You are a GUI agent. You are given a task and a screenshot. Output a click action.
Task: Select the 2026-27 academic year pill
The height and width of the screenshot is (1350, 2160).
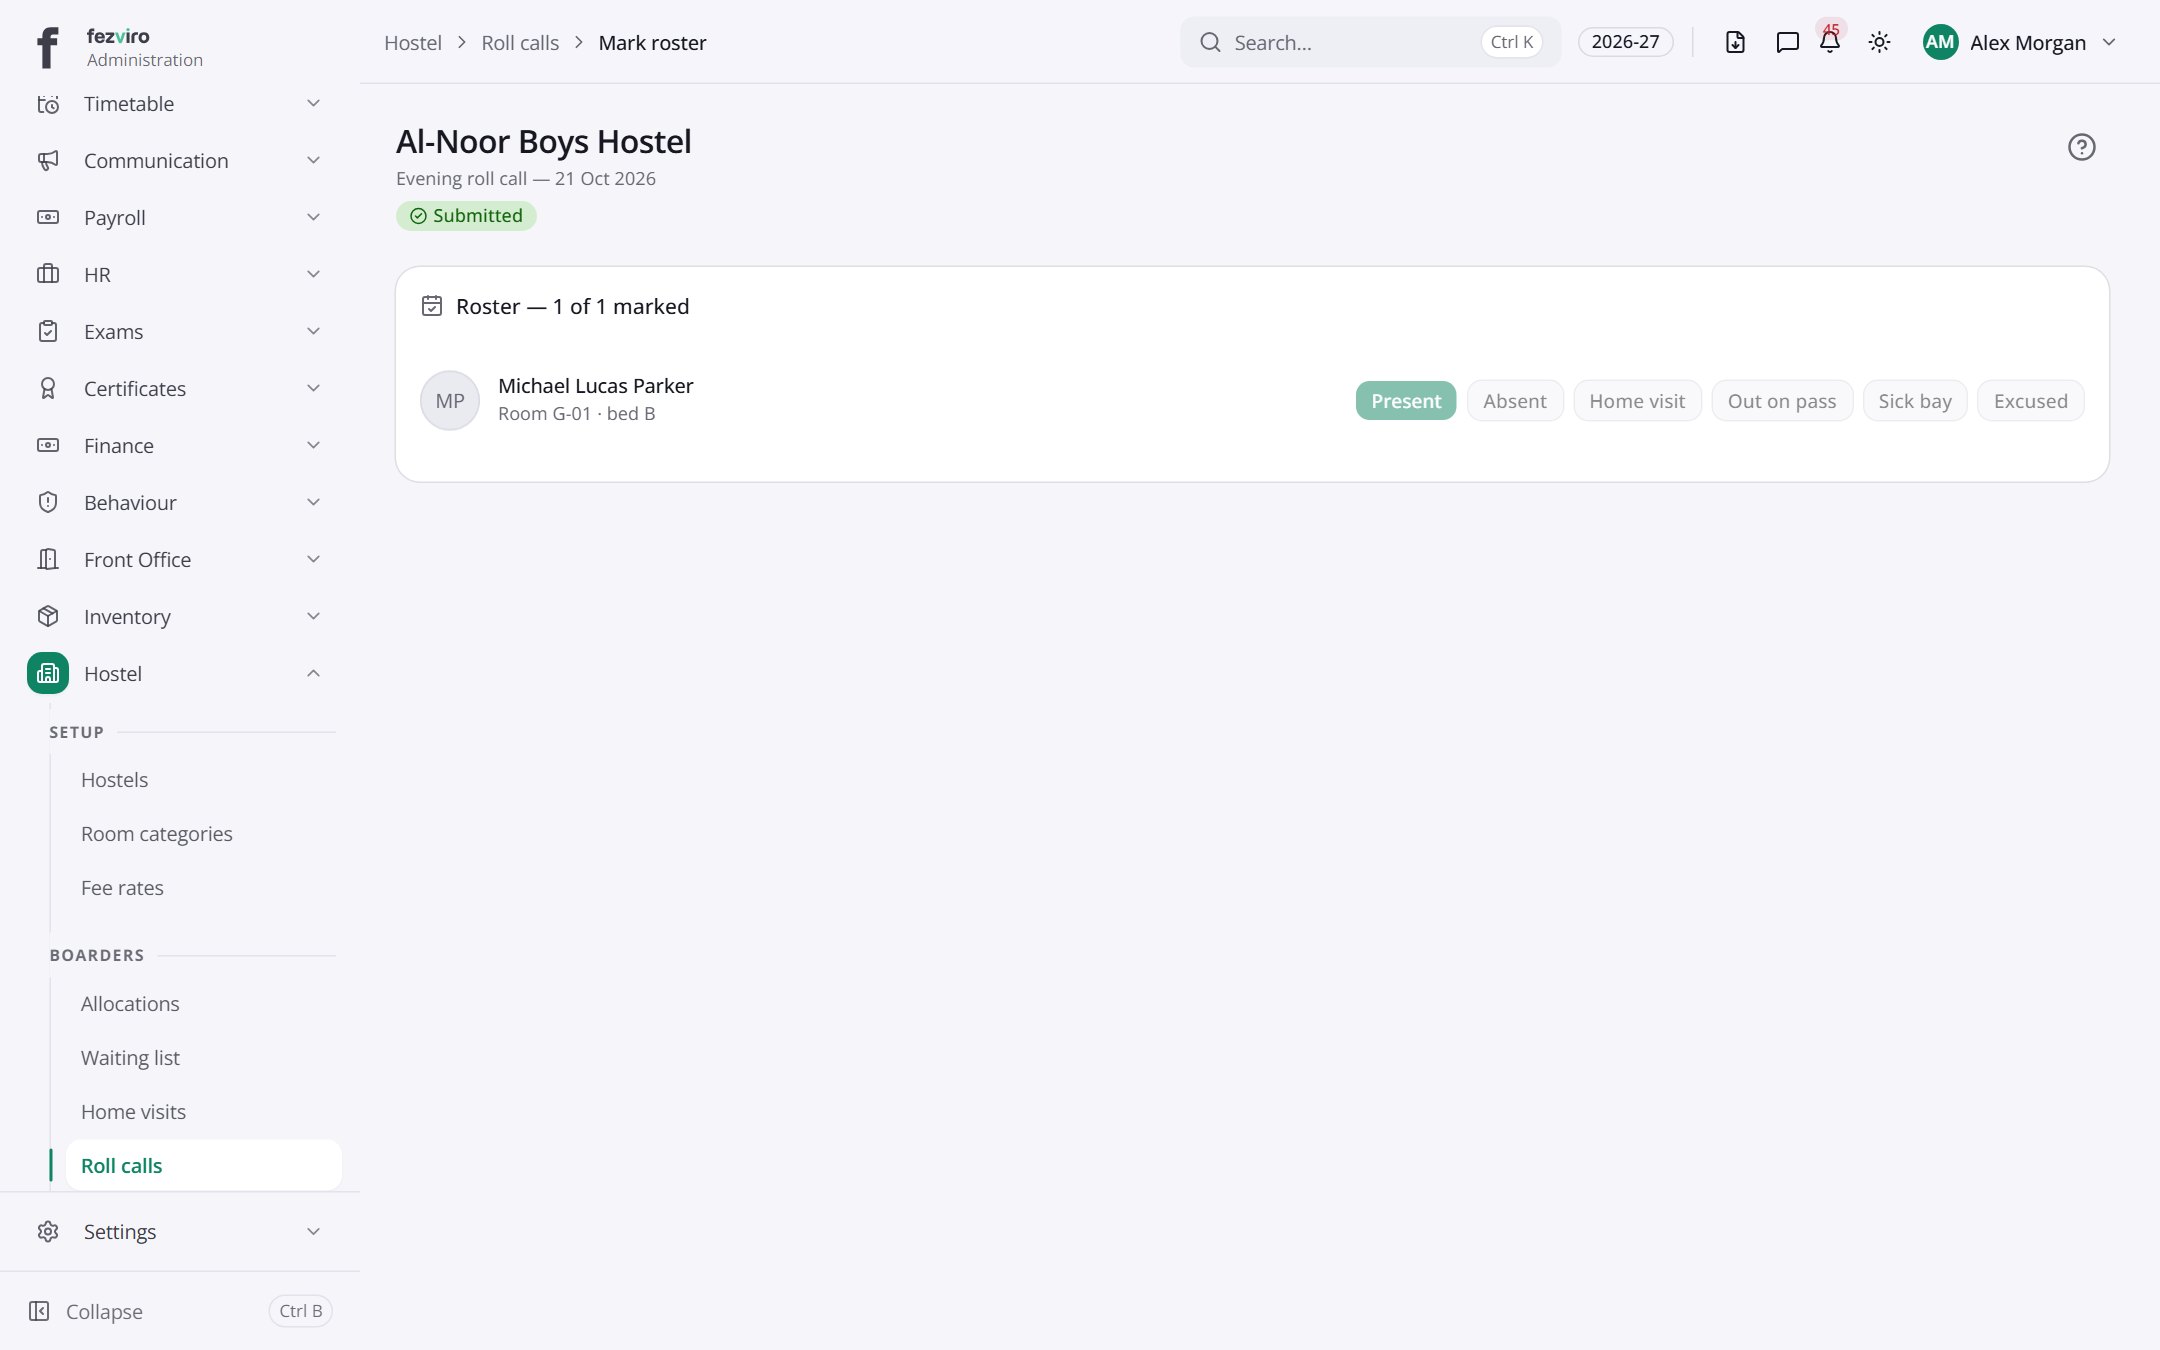1625,42
